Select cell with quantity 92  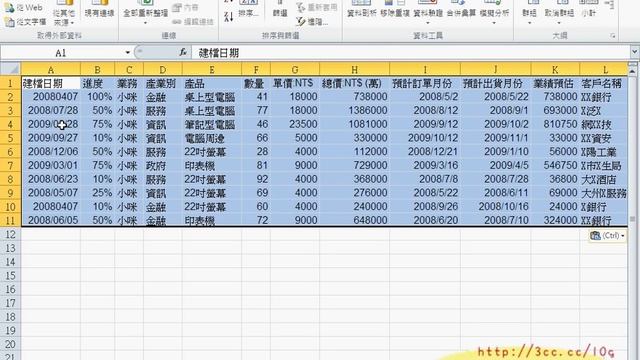[256, 179]
